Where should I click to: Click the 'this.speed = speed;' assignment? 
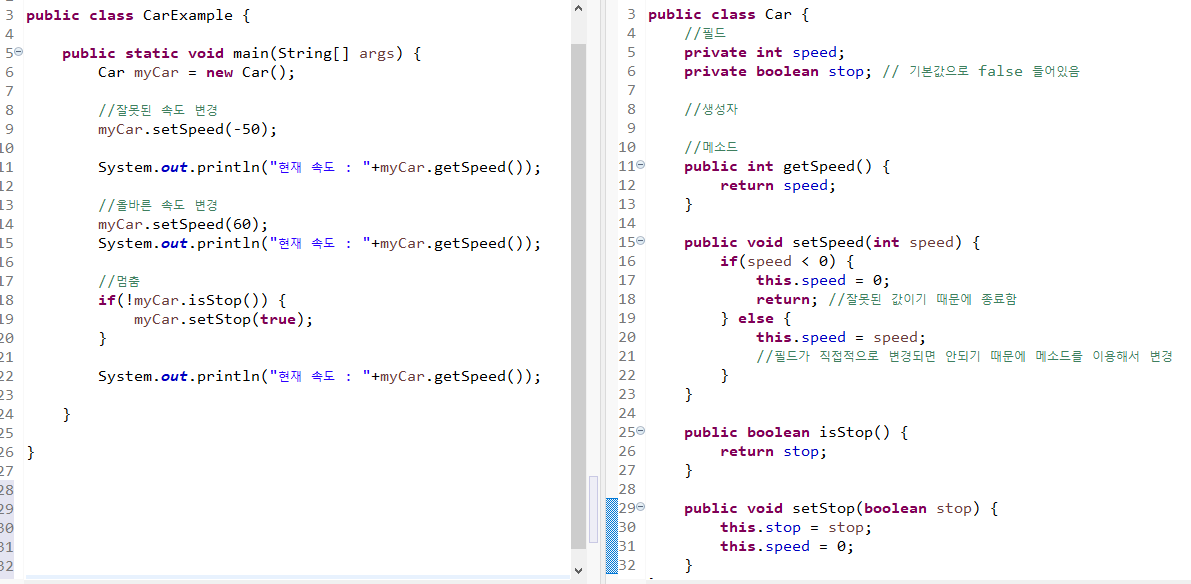841,337
